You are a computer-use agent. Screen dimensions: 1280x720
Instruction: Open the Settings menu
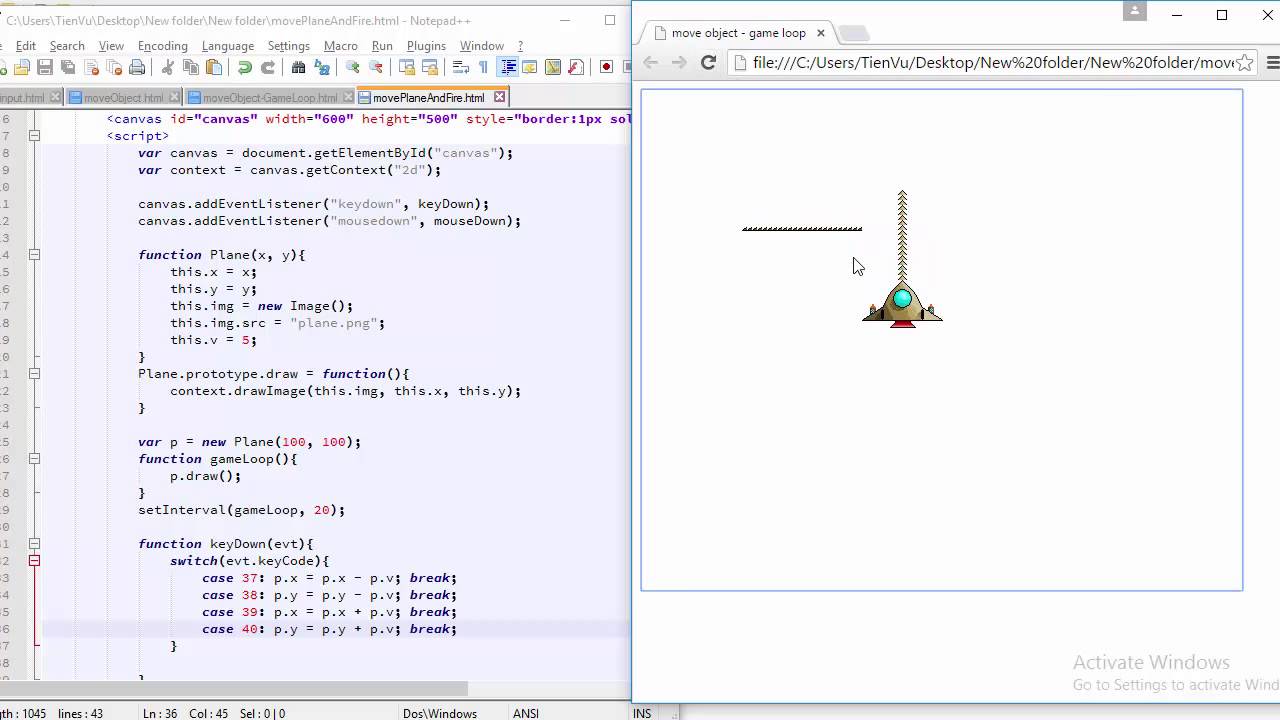(289, 46)
